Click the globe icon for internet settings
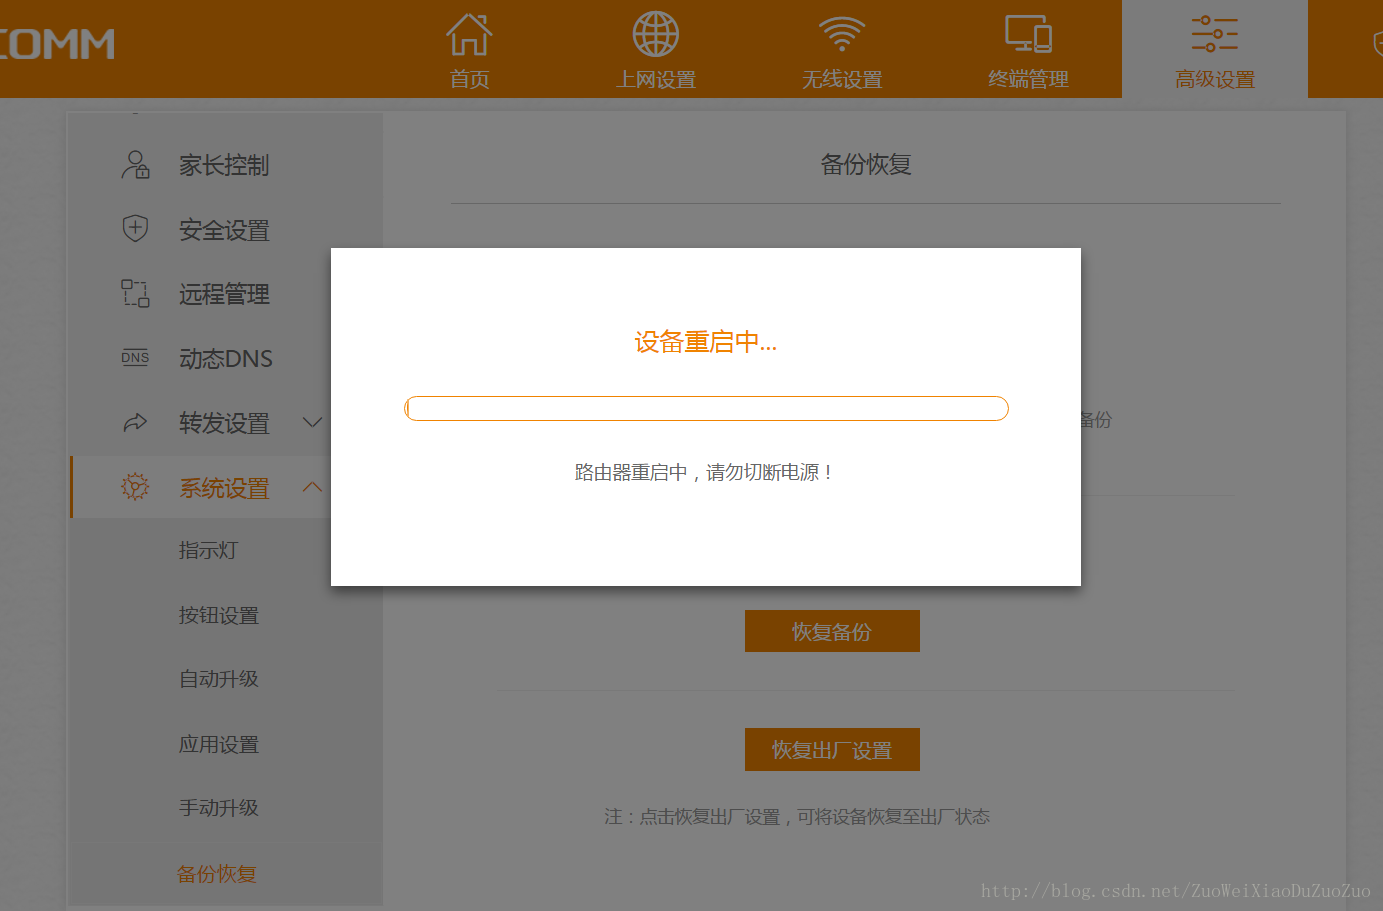This screenshot has height=911, width=1383. pyautogui.click(x=655, y=34)
